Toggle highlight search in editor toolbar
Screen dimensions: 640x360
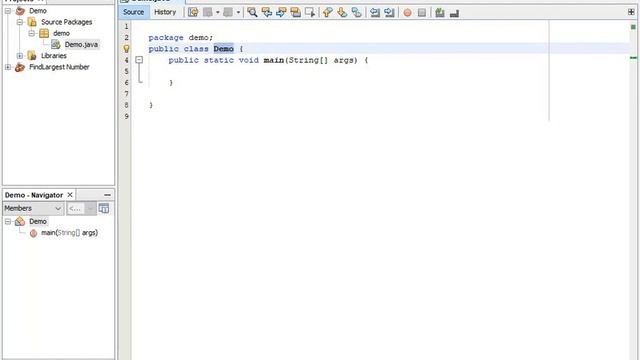click(295, 12)
